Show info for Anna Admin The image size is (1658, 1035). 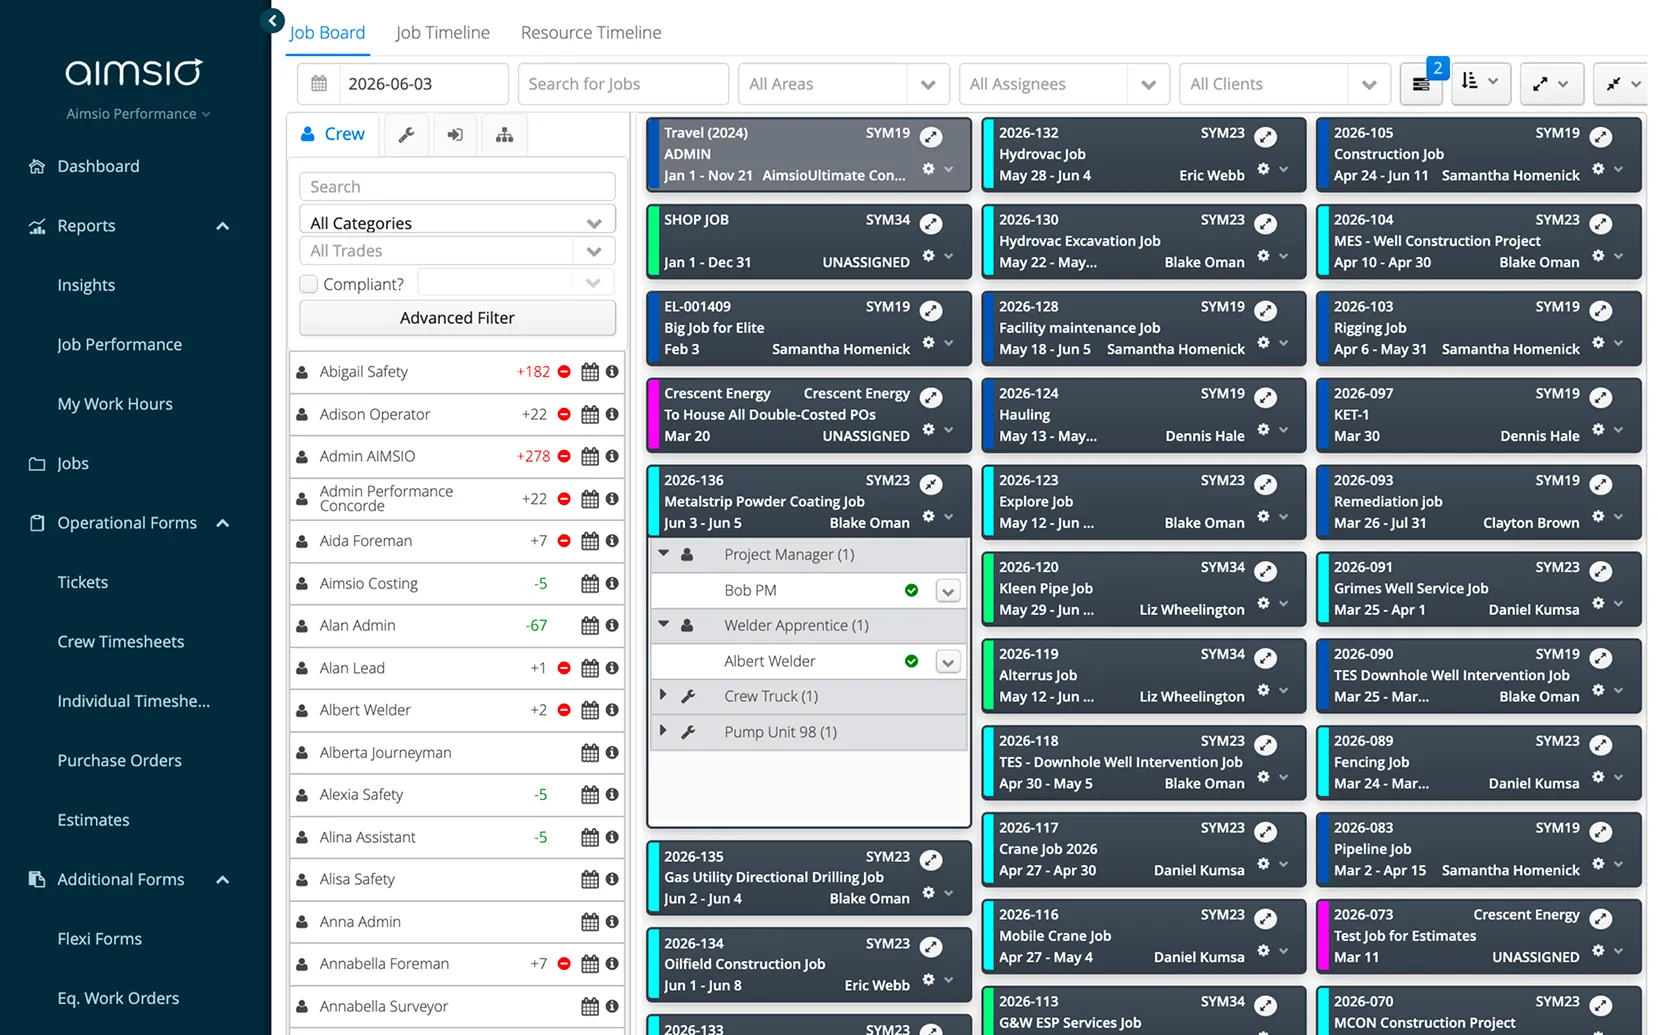tap(612, 921)
